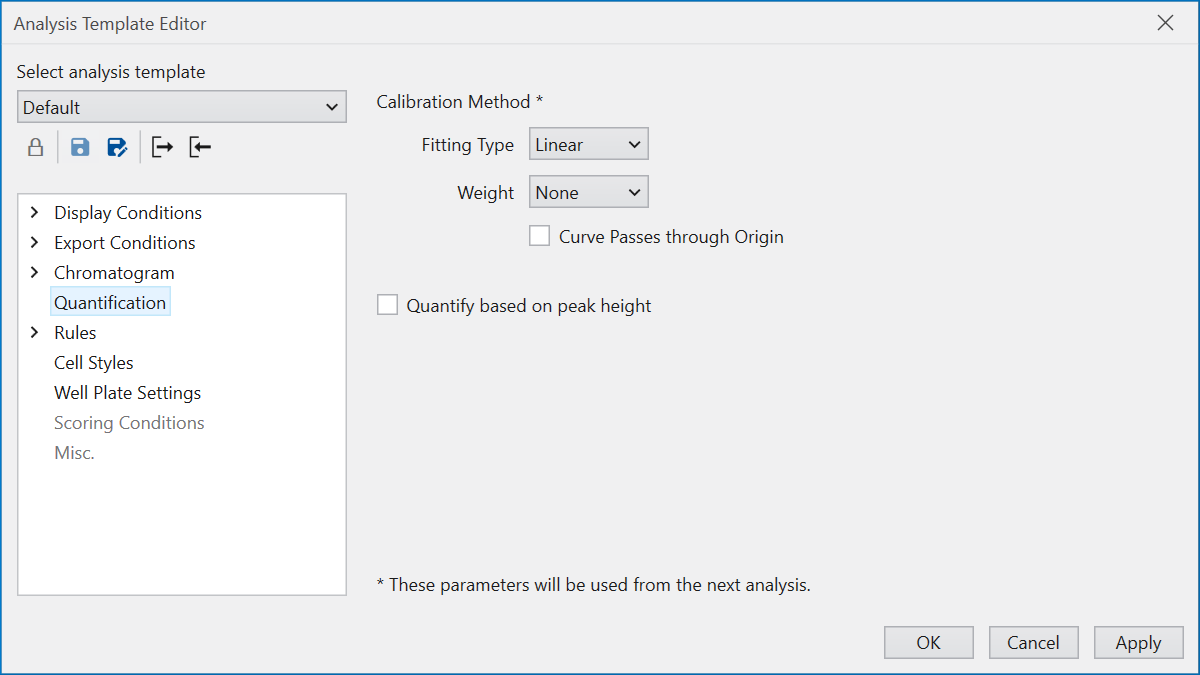Click the lock template icon
This screenshot has width=1200, height=675.
pyautogui.click(x=35, y=148)
